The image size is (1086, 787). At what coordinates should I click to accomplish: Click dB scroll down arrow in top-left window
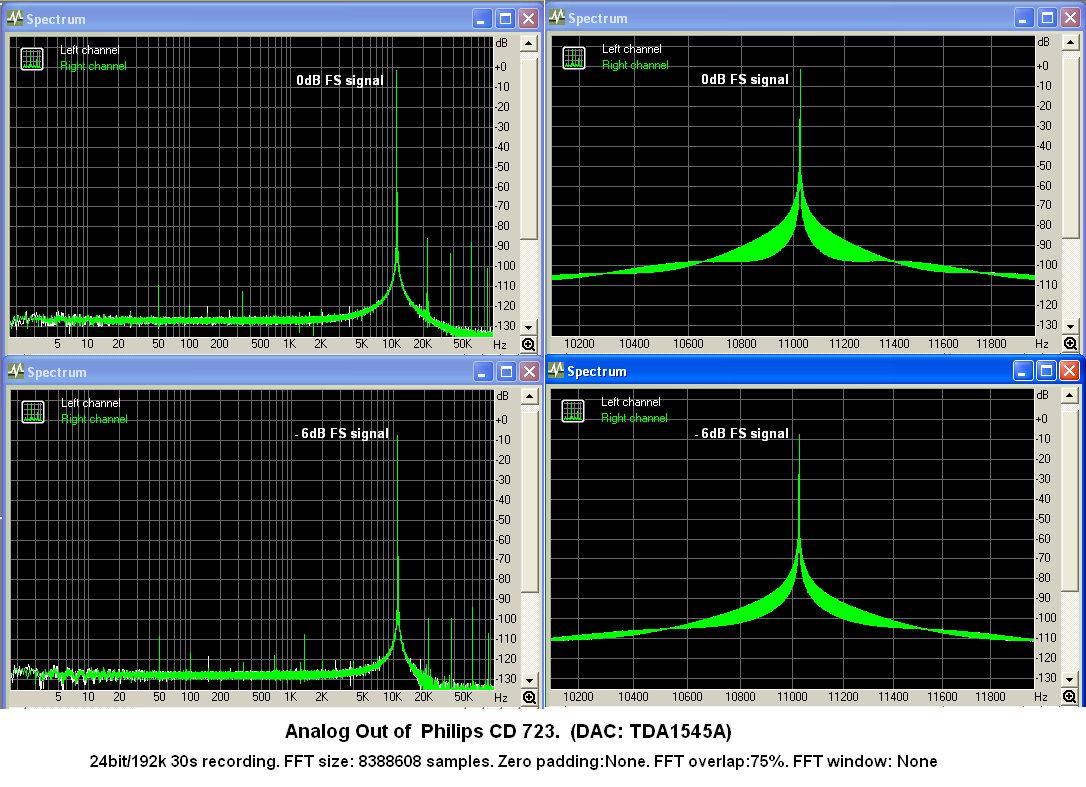tap(528, 327)
